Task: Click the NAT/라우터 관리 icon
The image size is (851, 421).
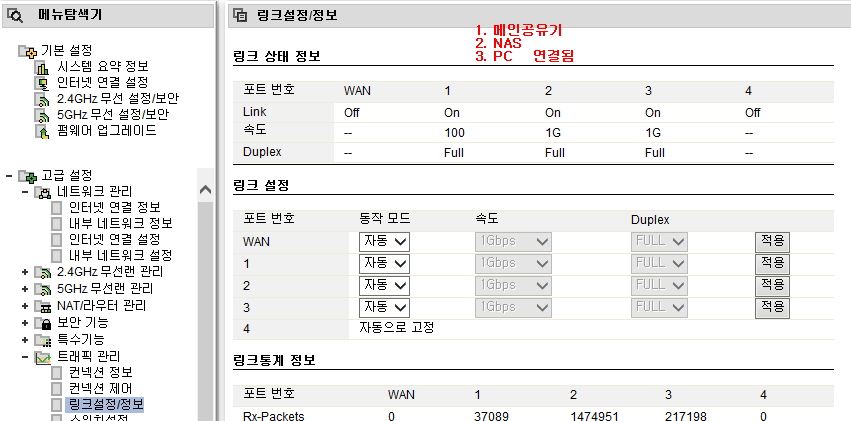Action: click(x=43, y=307)
